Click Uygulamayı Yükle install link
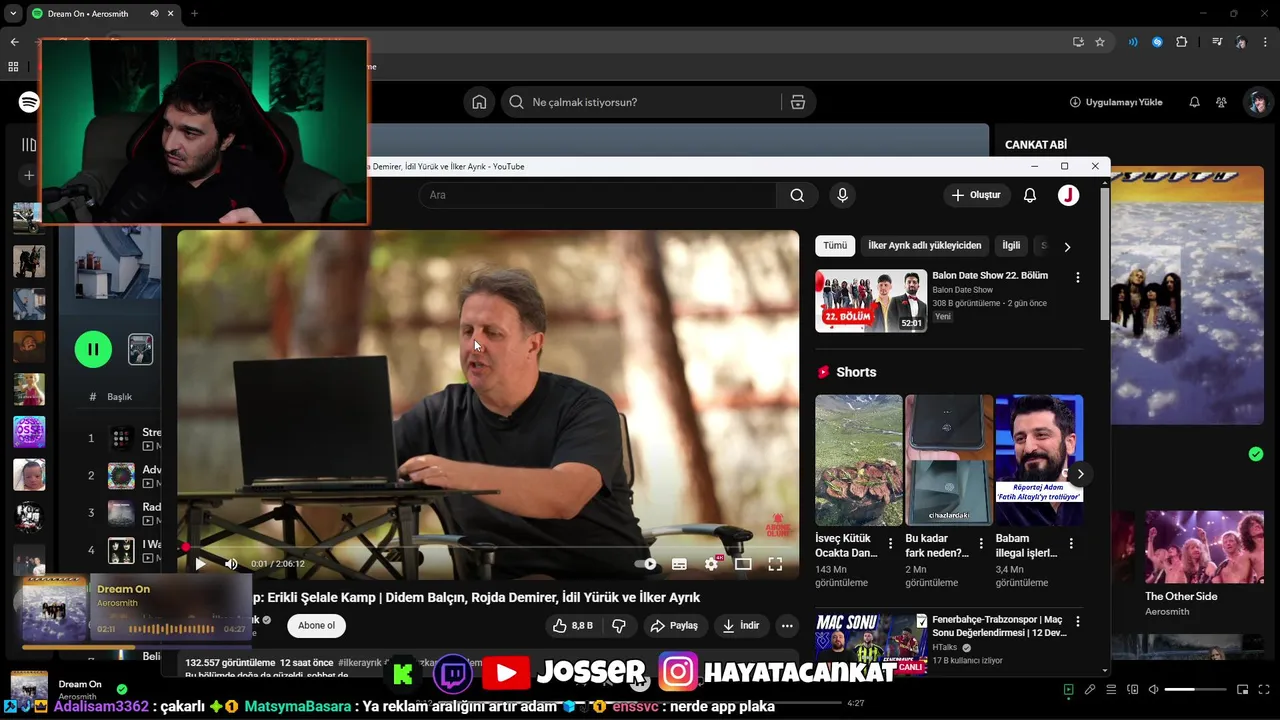The image size is (1280, 720). (x=1116, y=102)
